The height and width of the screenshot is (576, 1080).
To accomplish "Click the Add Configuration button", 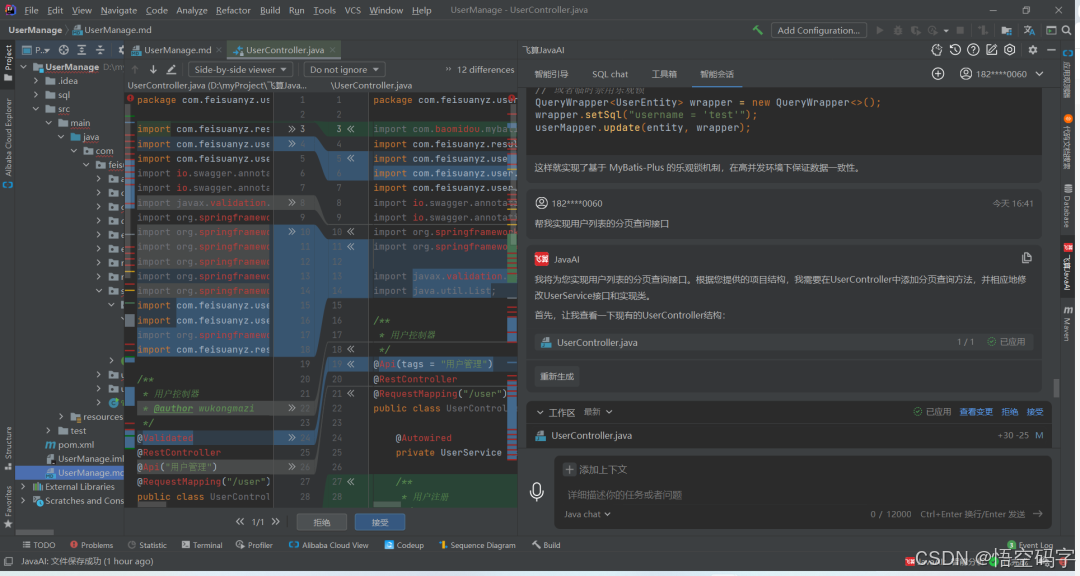I will click(818, 30).
